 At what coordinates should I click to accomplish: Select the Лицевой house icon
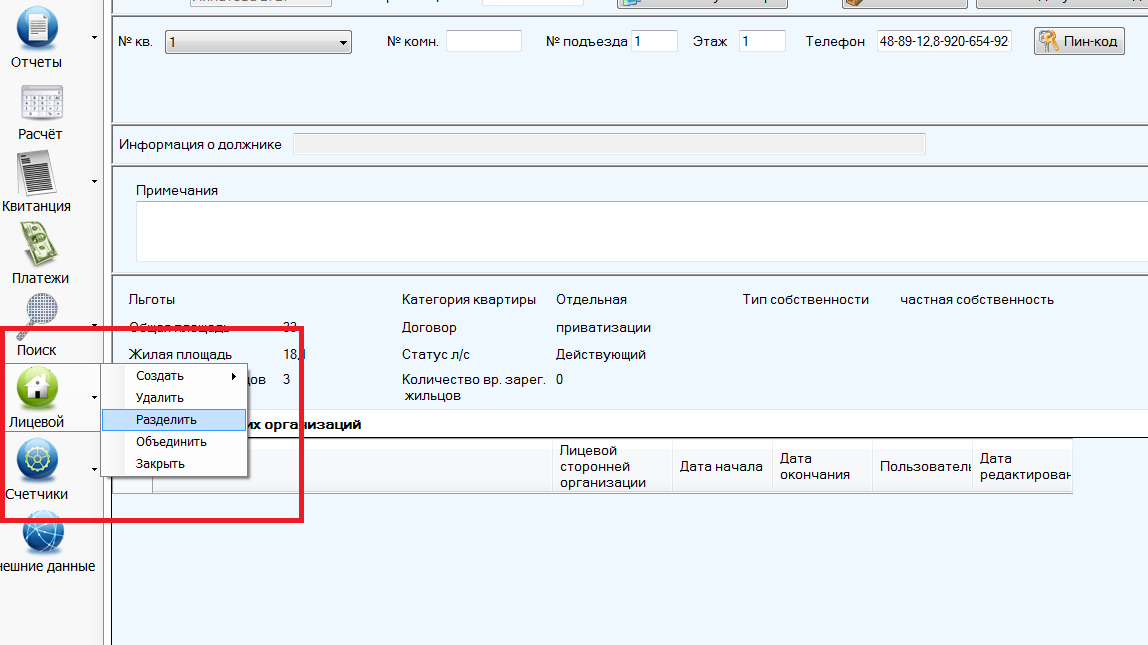(x=37, y=389)
